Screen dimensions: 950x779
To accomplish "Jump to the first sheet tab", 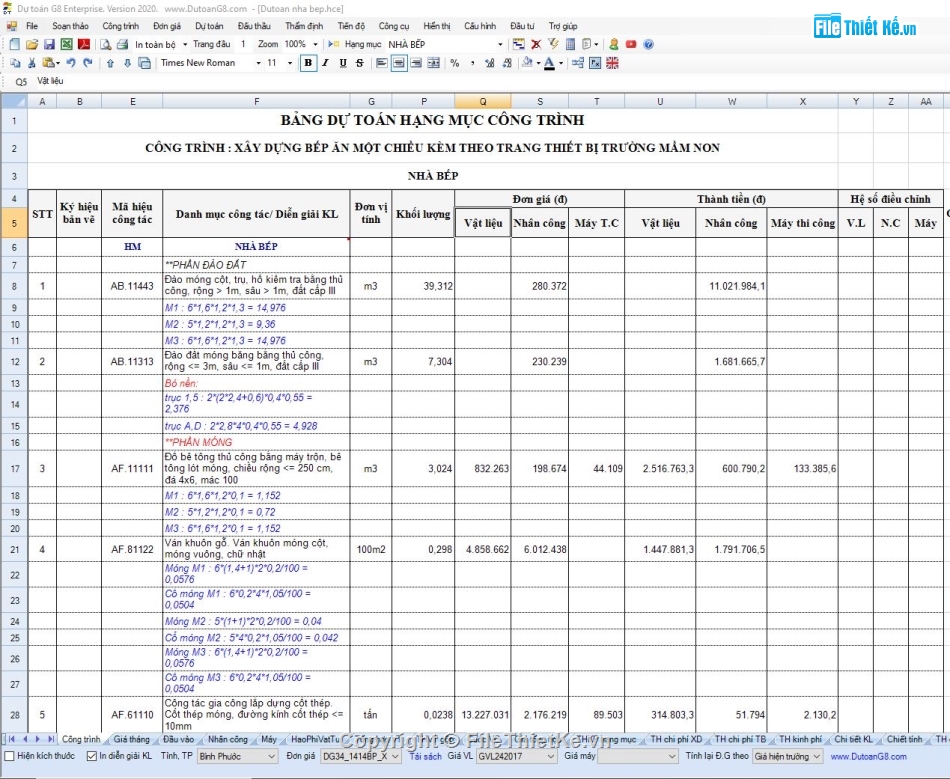I will click(x=12, y=739).
